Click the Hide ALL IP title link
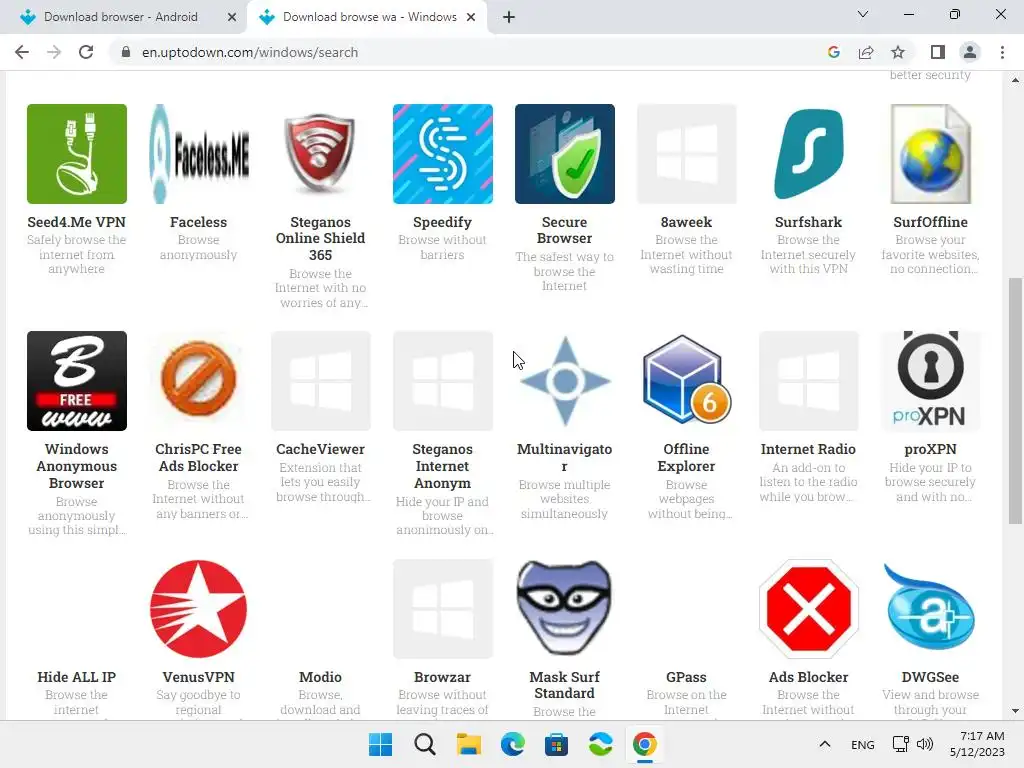The height and width of the screenshot is (768, 1024). pyautogui.click(x=76, y=677)
